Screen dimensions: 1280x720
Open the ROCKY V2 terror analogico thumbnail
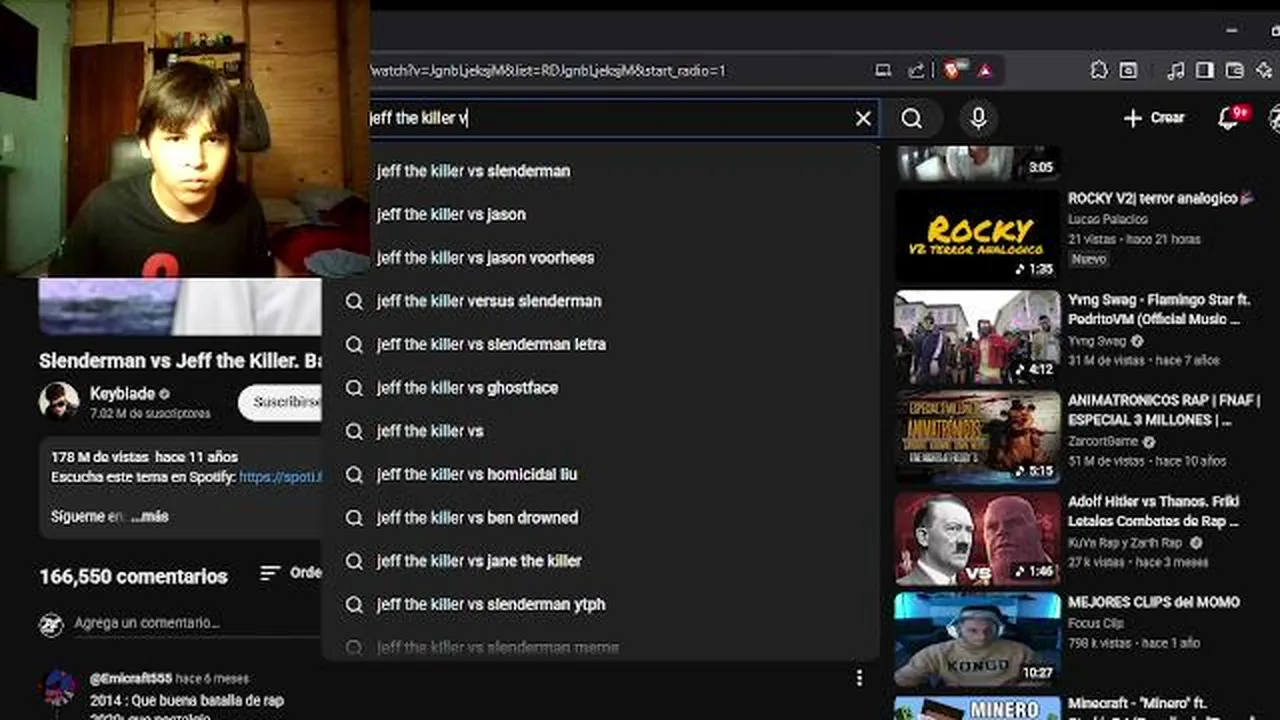click(x=977, y=235)
